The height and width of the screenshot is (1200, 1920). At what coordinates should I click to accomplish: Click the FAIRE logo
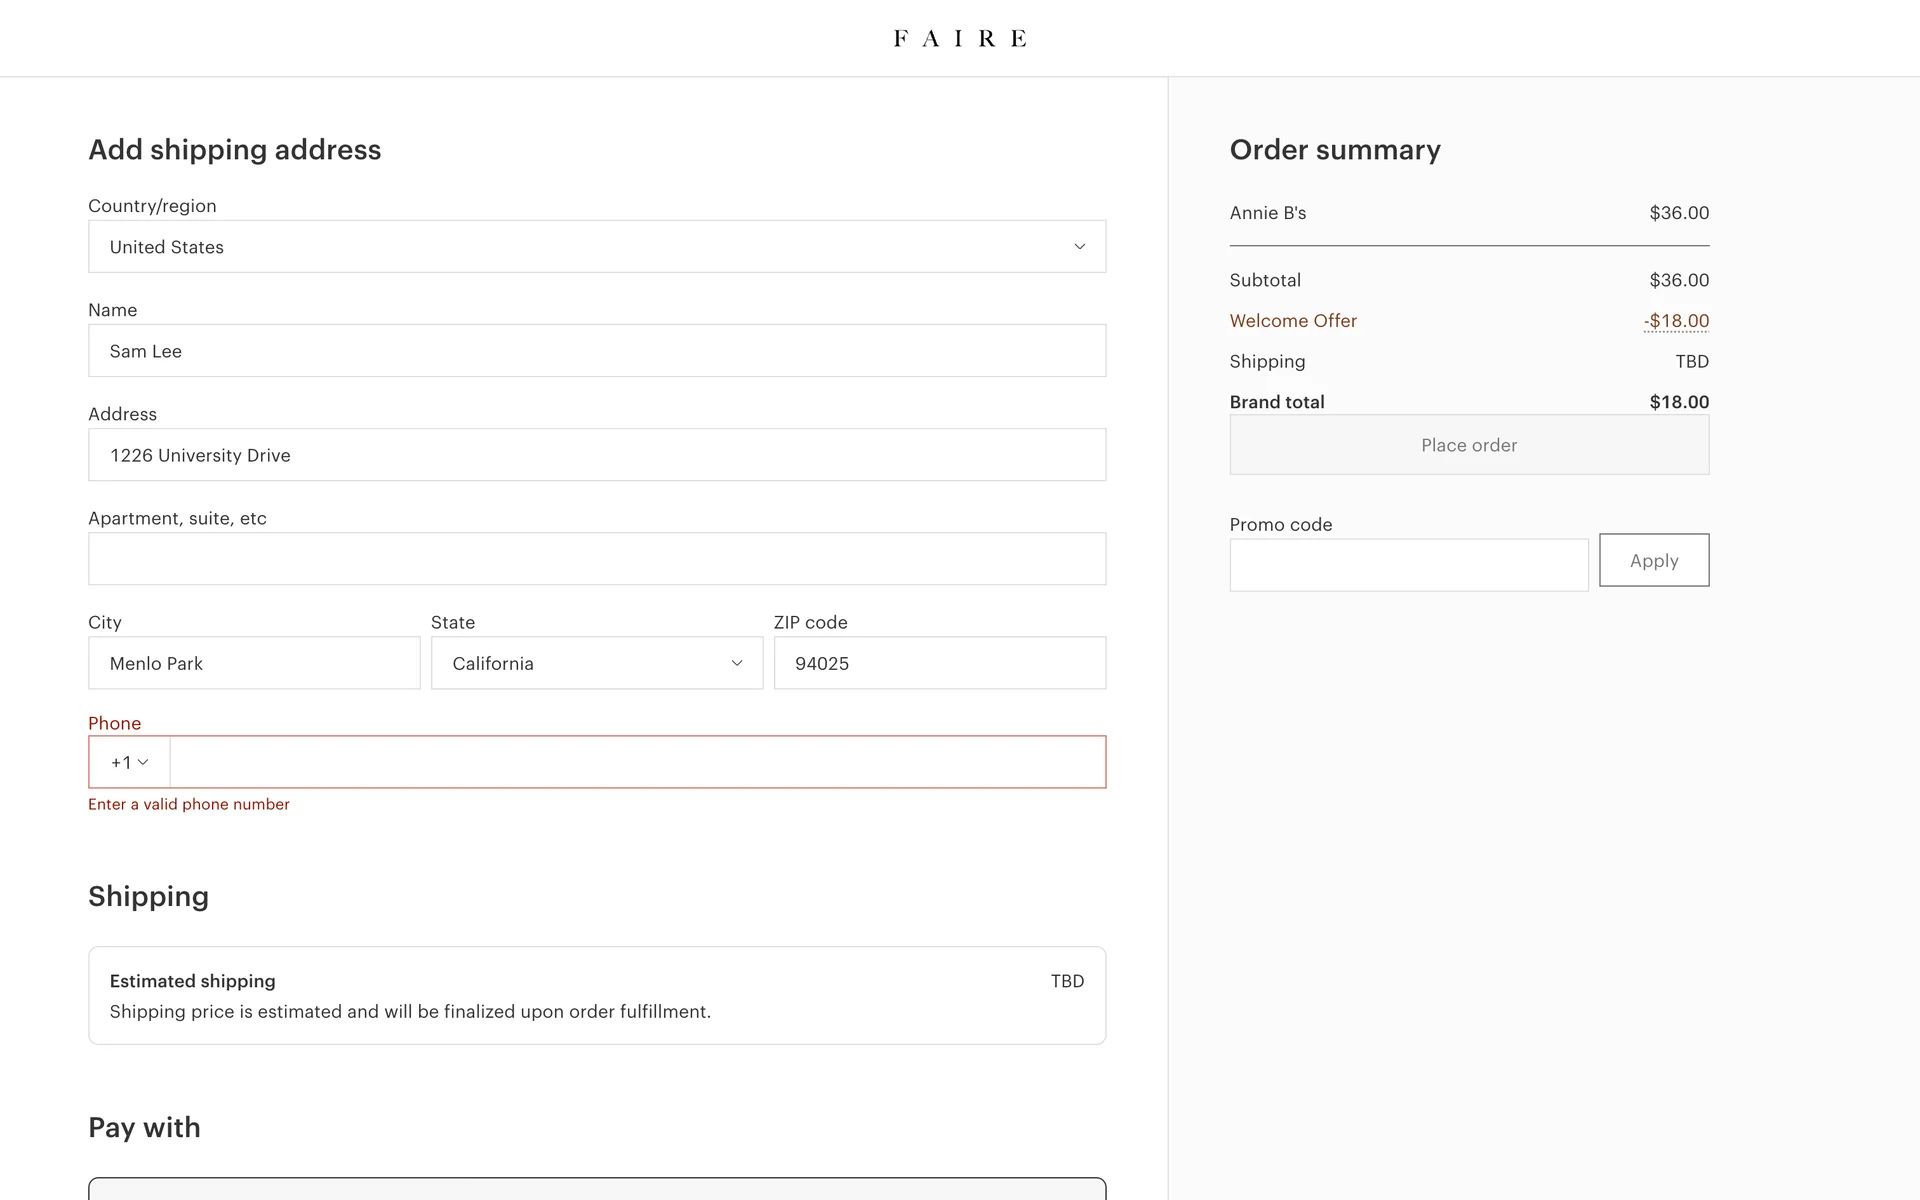pos(959,38)
